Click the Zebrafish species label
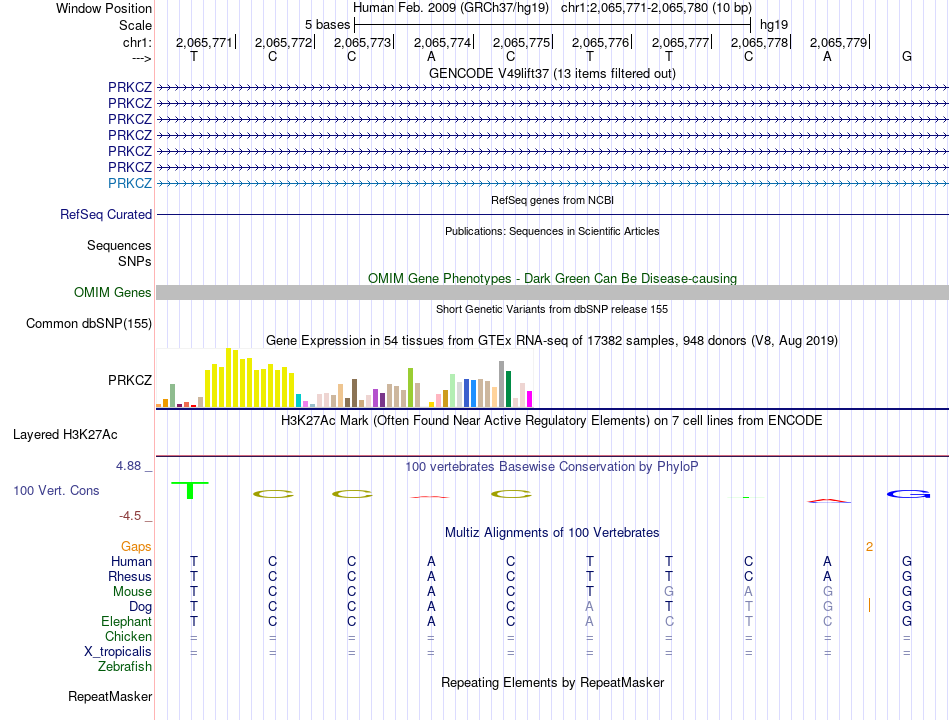This screenshot has width=950, height=720. pos(125,667)
